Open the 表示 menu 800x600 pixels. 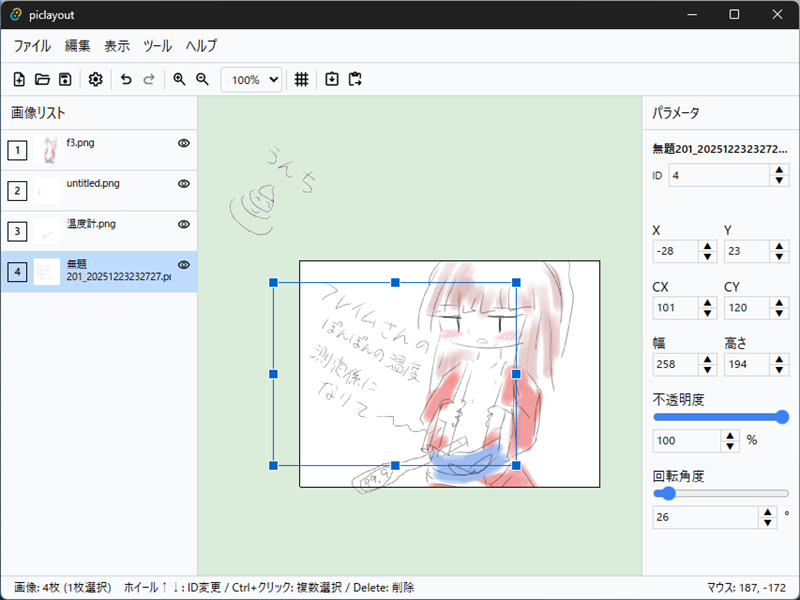coord(117,46)
